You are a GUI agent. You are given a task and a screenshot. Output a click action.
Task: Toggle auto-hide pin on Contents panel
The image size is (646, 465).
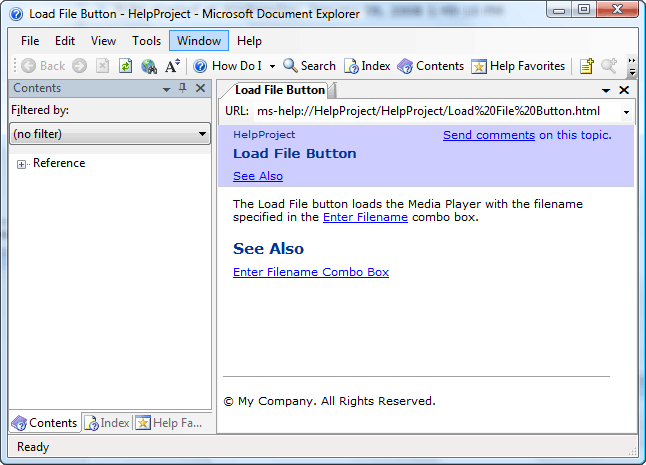click(x=183, y=88)
